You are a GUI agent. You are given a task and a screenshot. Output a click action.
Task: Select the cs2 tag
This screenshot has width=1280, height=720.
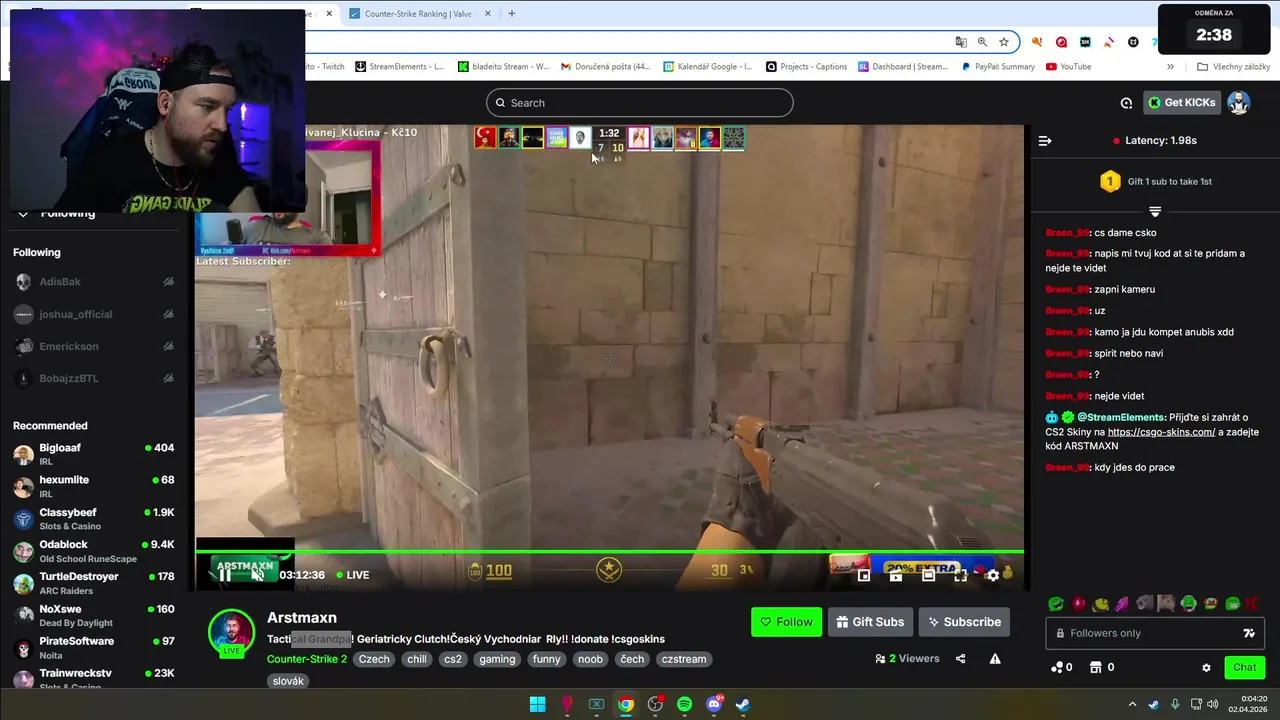click(x=453, y=659)
